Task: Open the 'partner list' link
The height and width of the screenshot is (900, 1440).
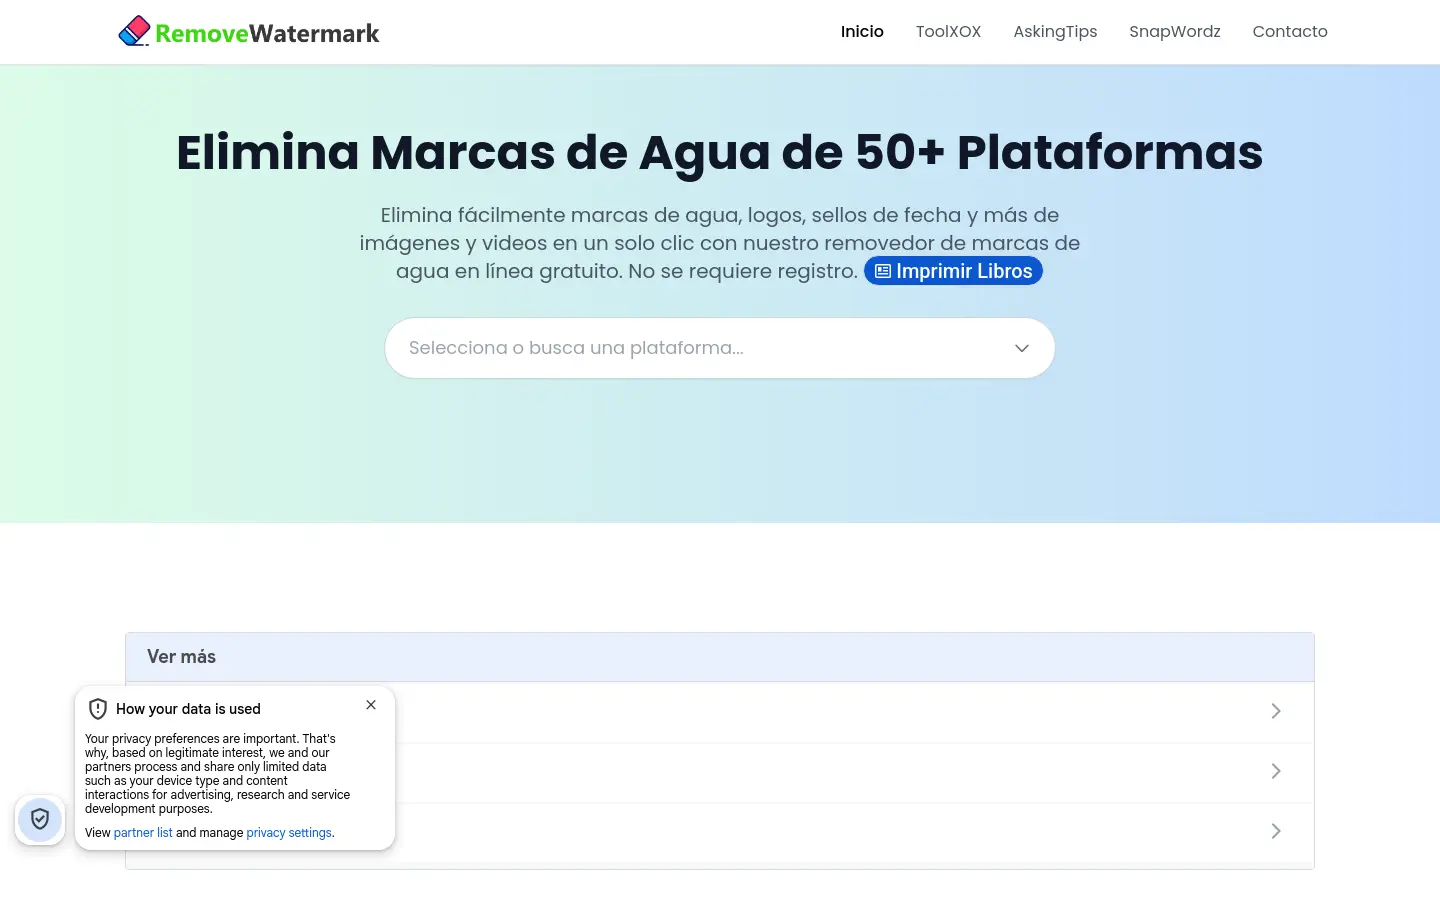Action: point(143,833)
